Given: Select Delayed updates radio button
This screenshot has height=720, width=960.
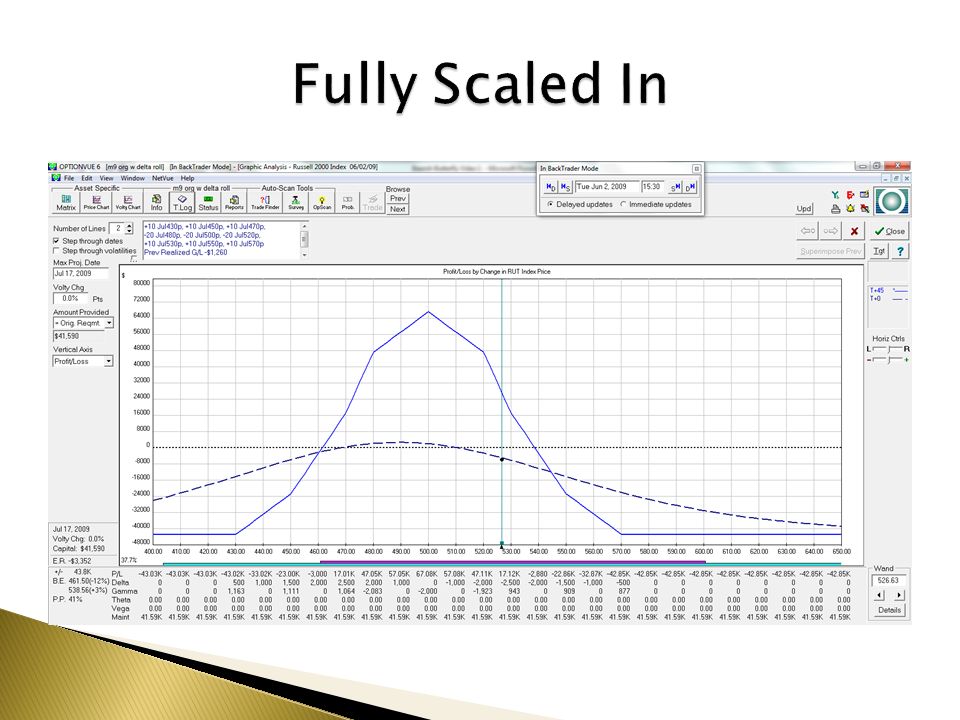Looking at the screenshot, I should point(550,204).
